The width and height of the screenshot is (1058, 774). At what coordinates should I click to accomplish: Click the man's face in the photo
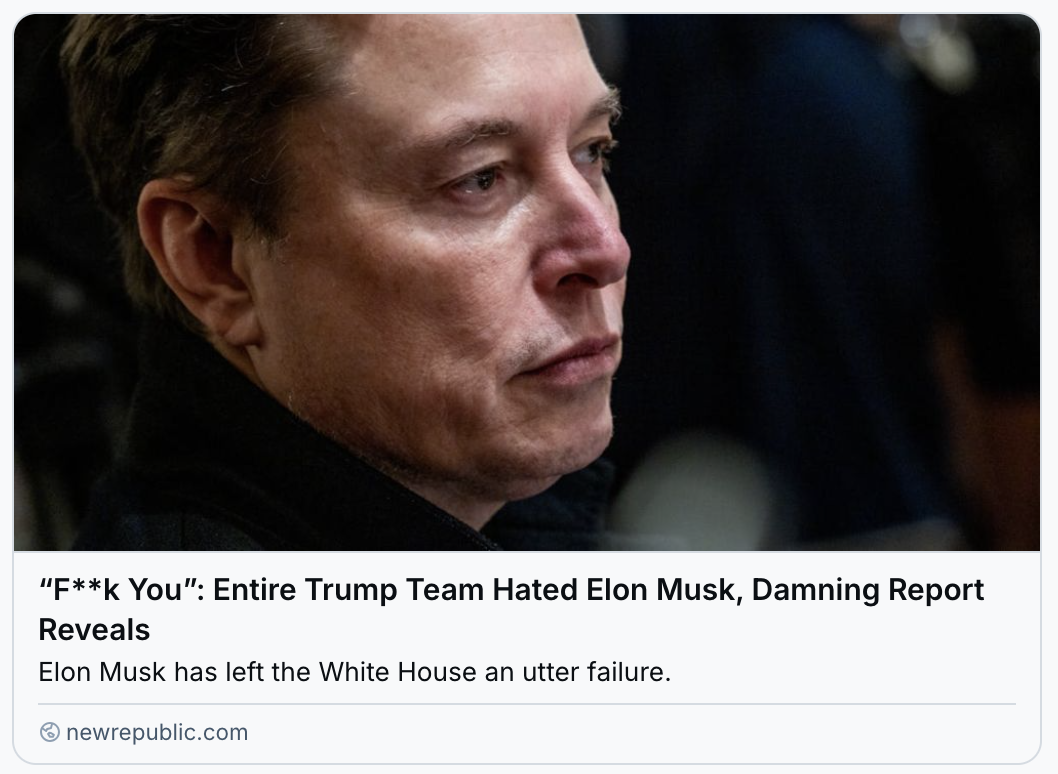tap(472, 270)
